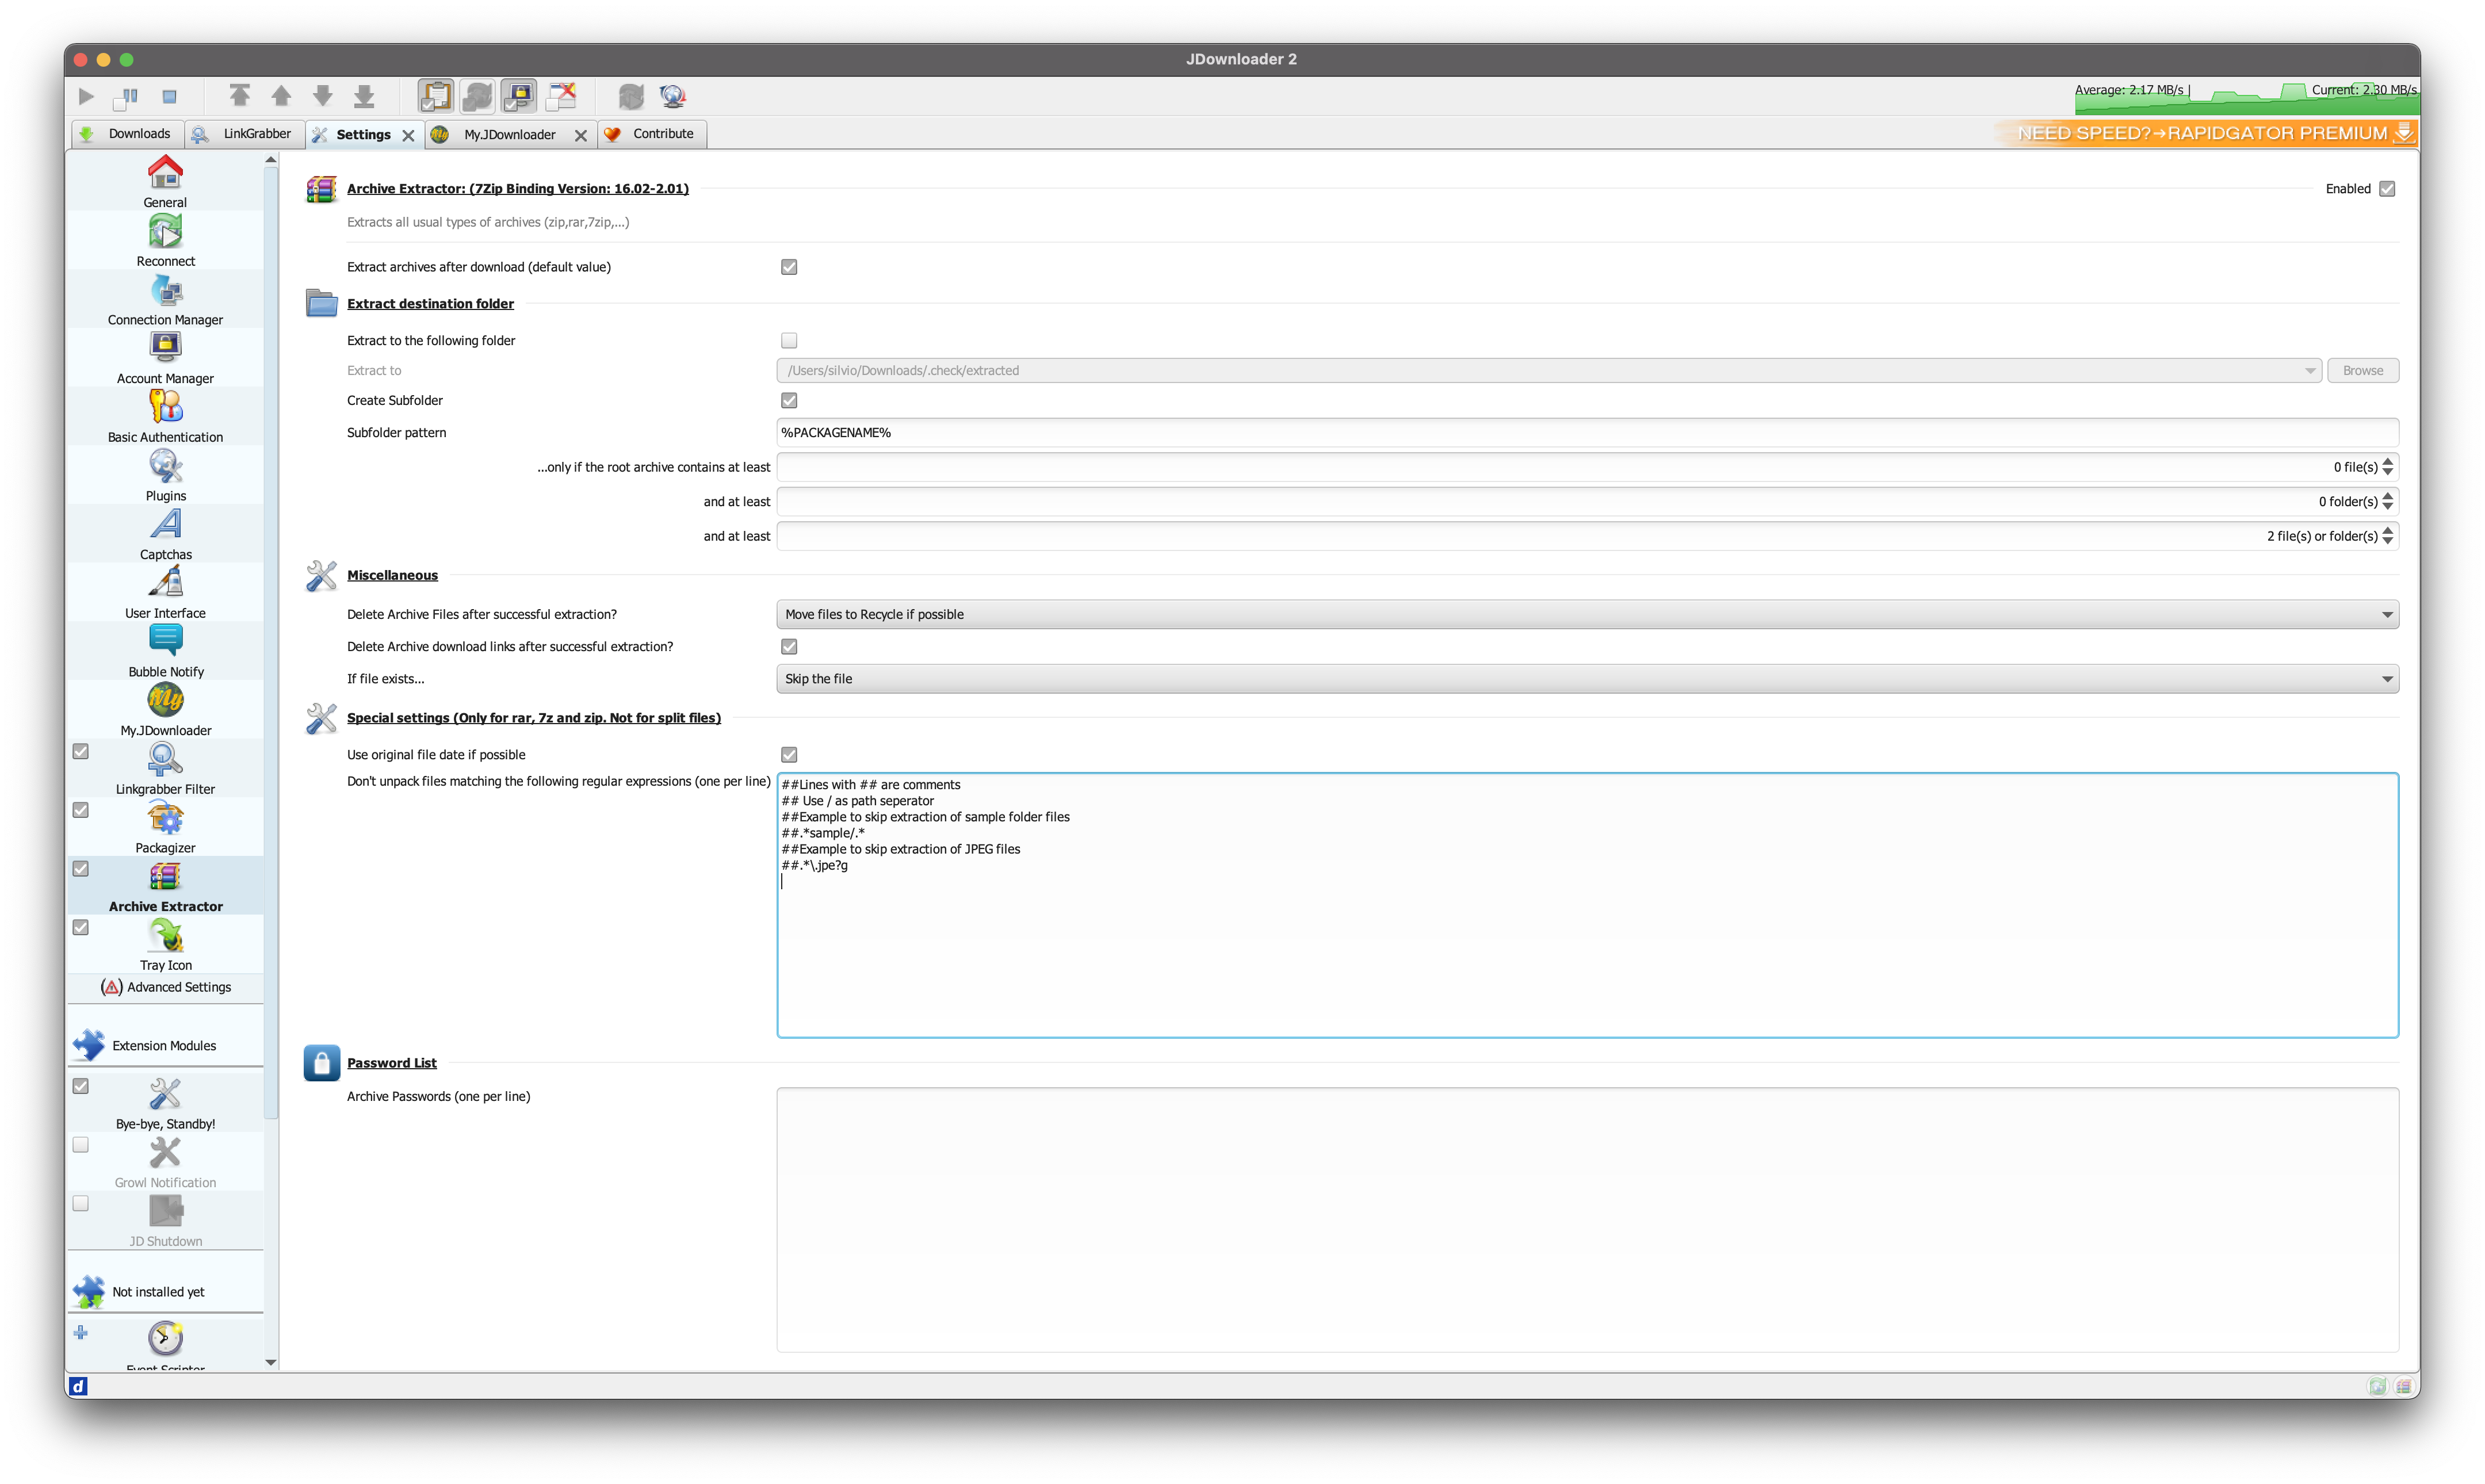This screenshot has width=2485, height=1484.
Task: Open Bubble Notify settings
Action: click(165, 651)
